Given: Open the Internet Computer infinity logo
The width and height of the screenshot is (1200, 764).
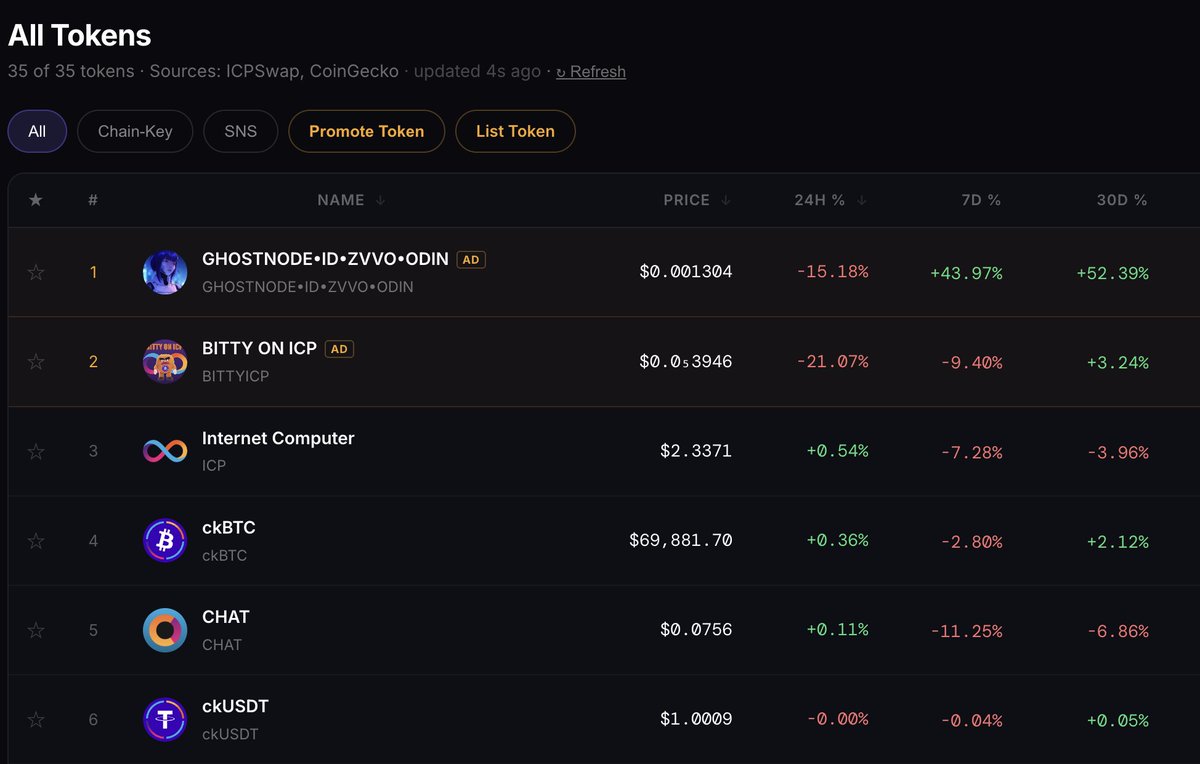Looking at the screenshot, I should (165, 451).
